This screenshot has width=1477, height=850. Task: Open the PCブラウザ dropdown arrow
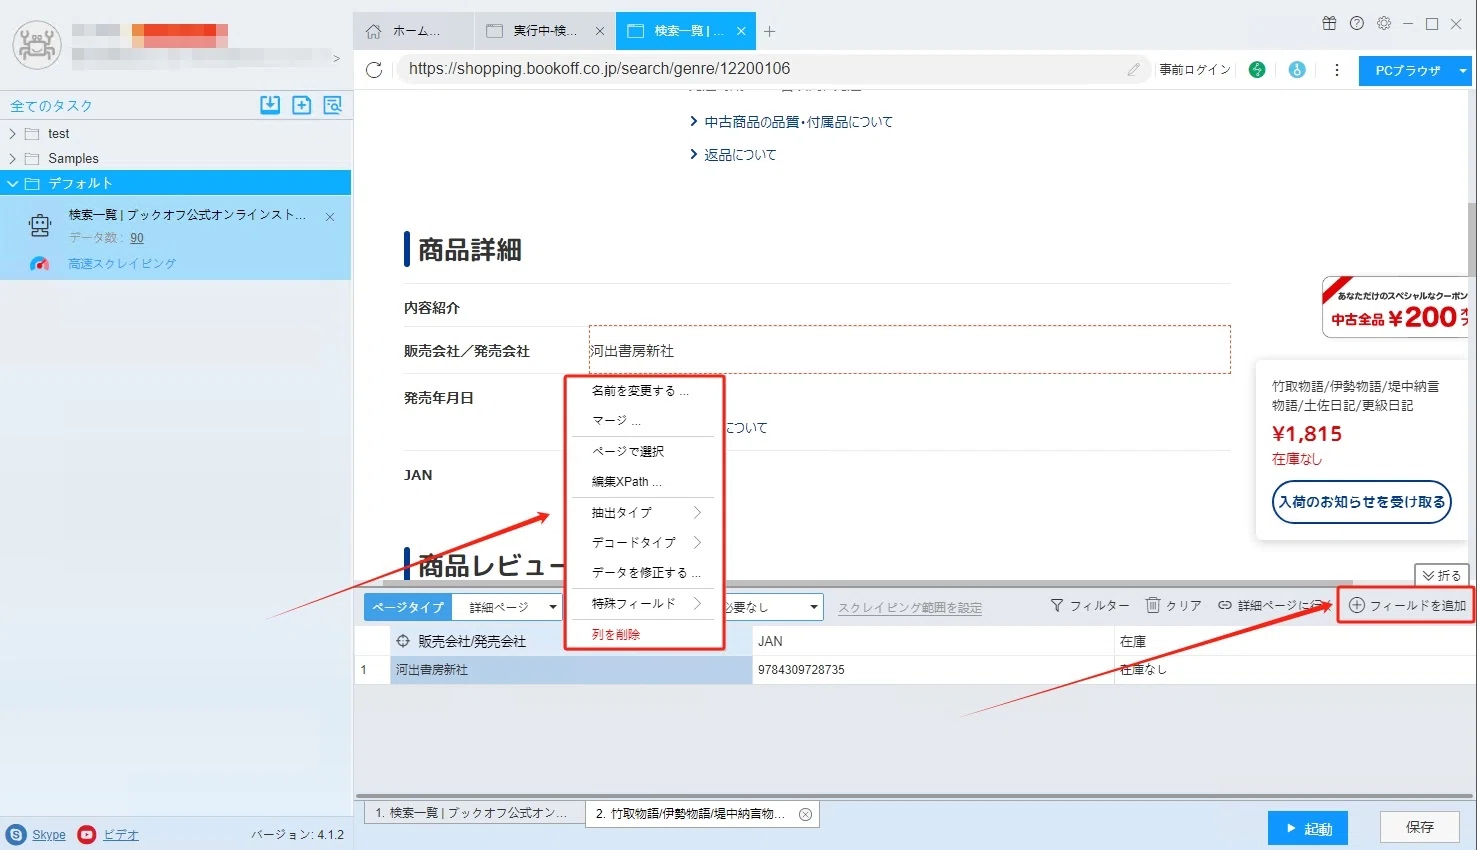(x=1463, y=71)
